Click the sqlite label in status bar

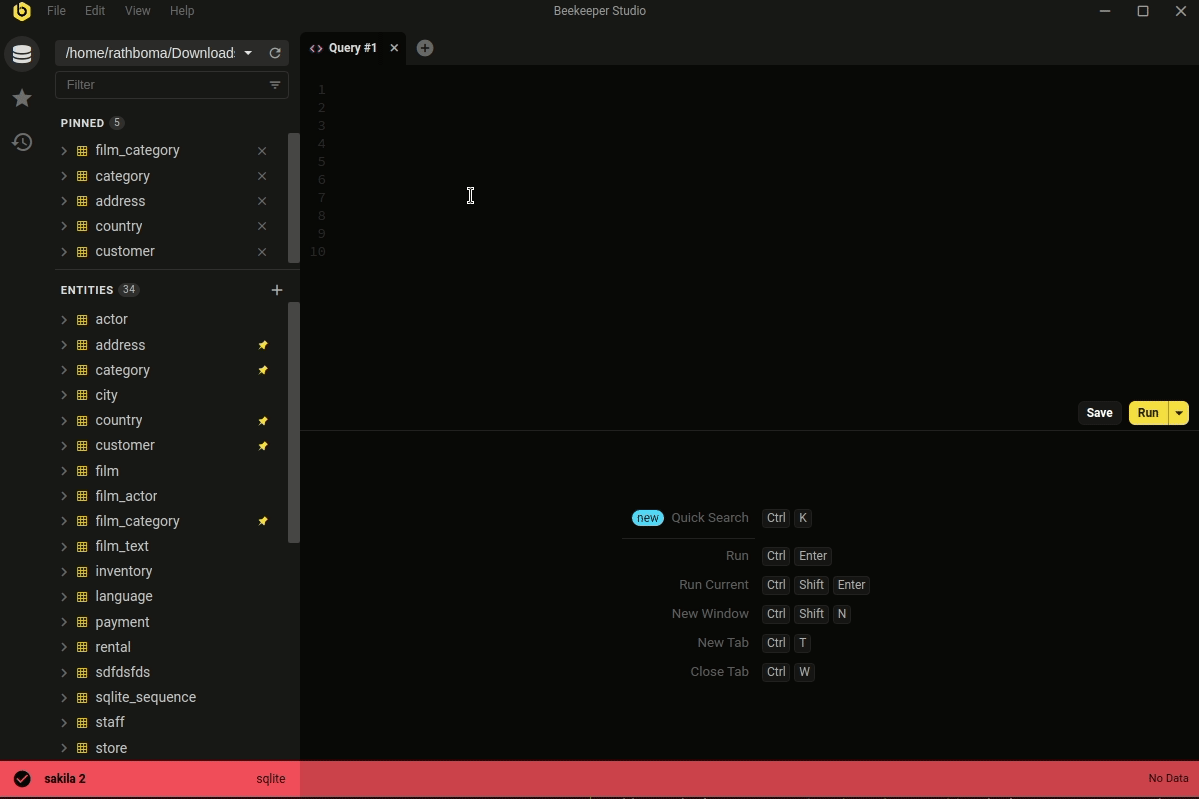pos(271,779)
